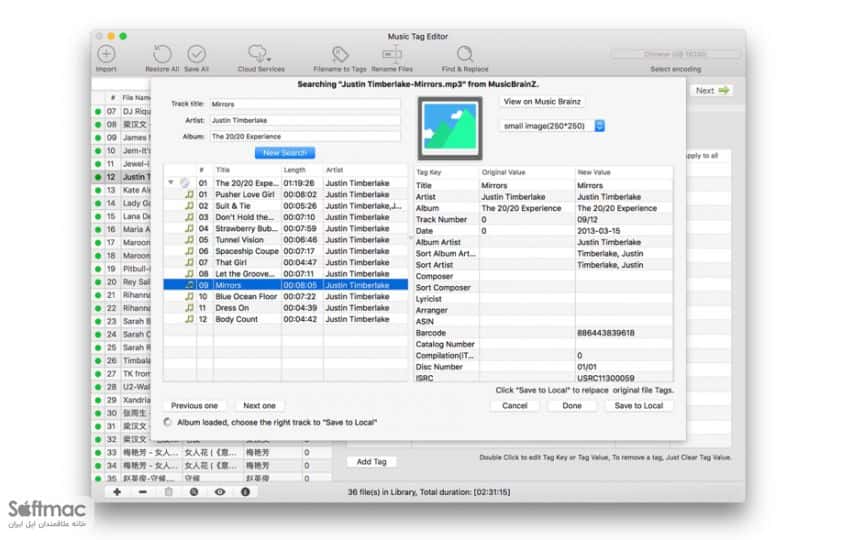Image resolution: width=864 pixels, height=540 pixels.
Task: Collapse the 20/20 Experience album tree row
Action: pos(171,182)
